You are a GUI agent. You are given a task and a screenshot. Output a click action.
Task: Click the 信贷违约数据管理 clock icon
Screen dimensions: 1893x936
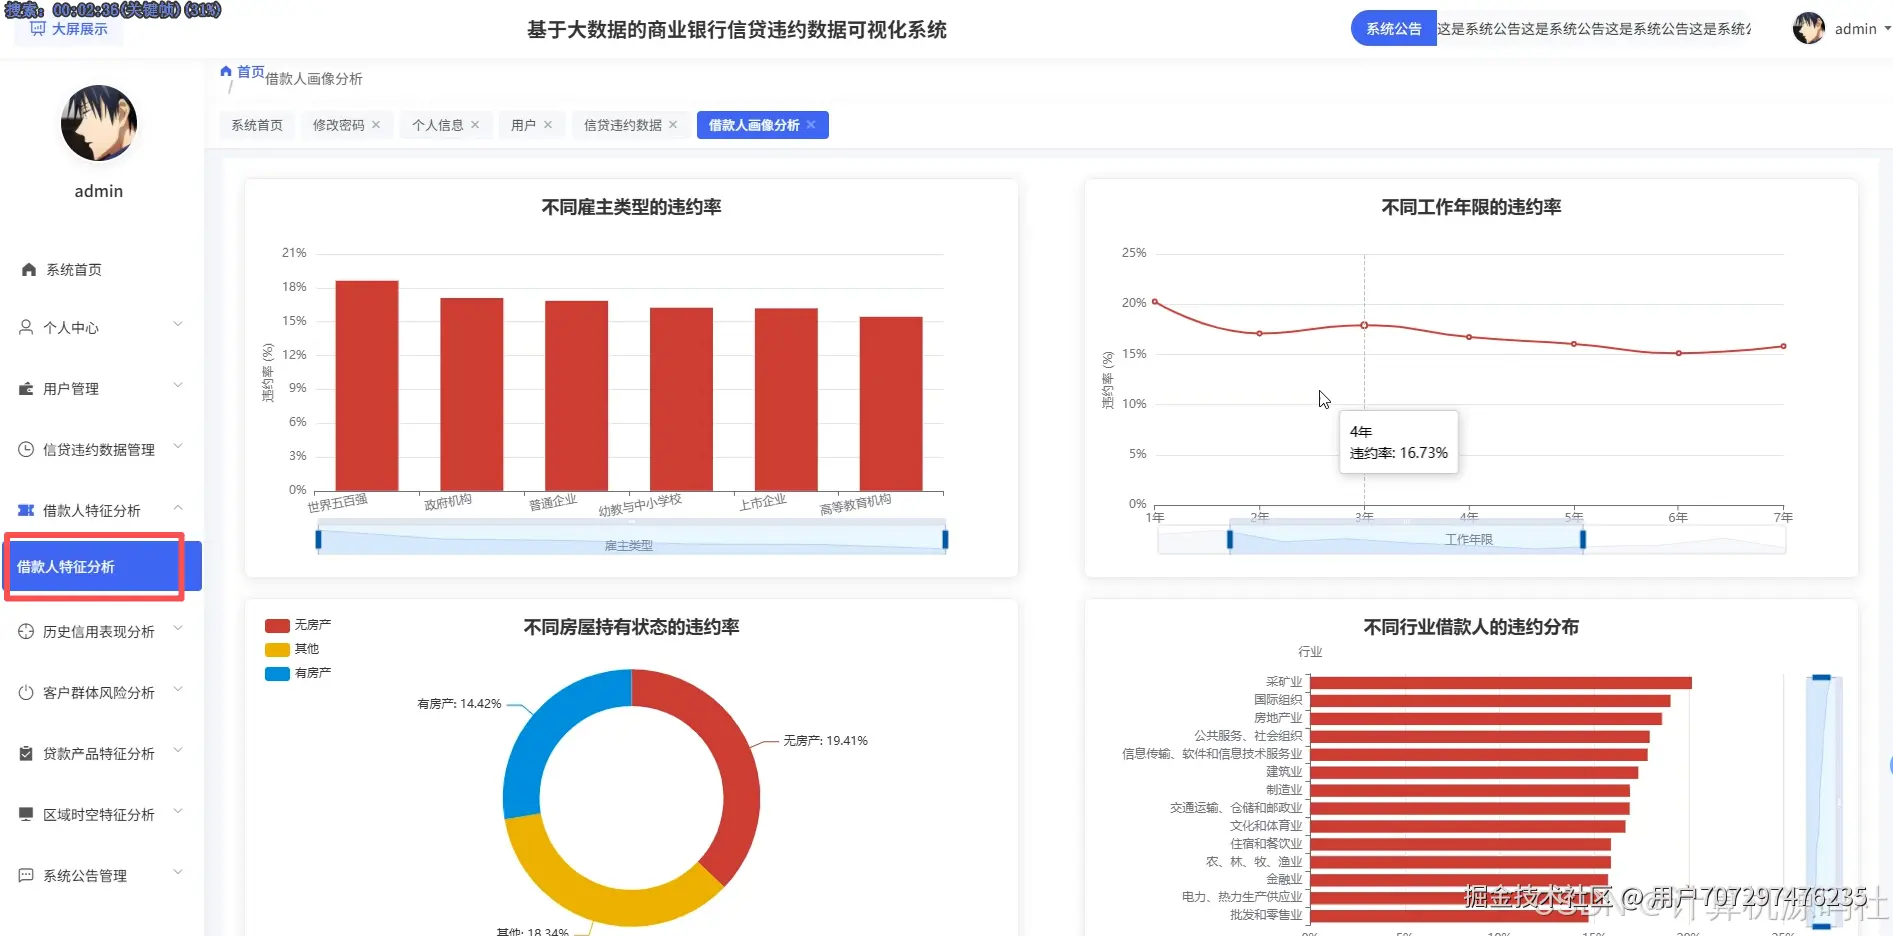(25, 448)
